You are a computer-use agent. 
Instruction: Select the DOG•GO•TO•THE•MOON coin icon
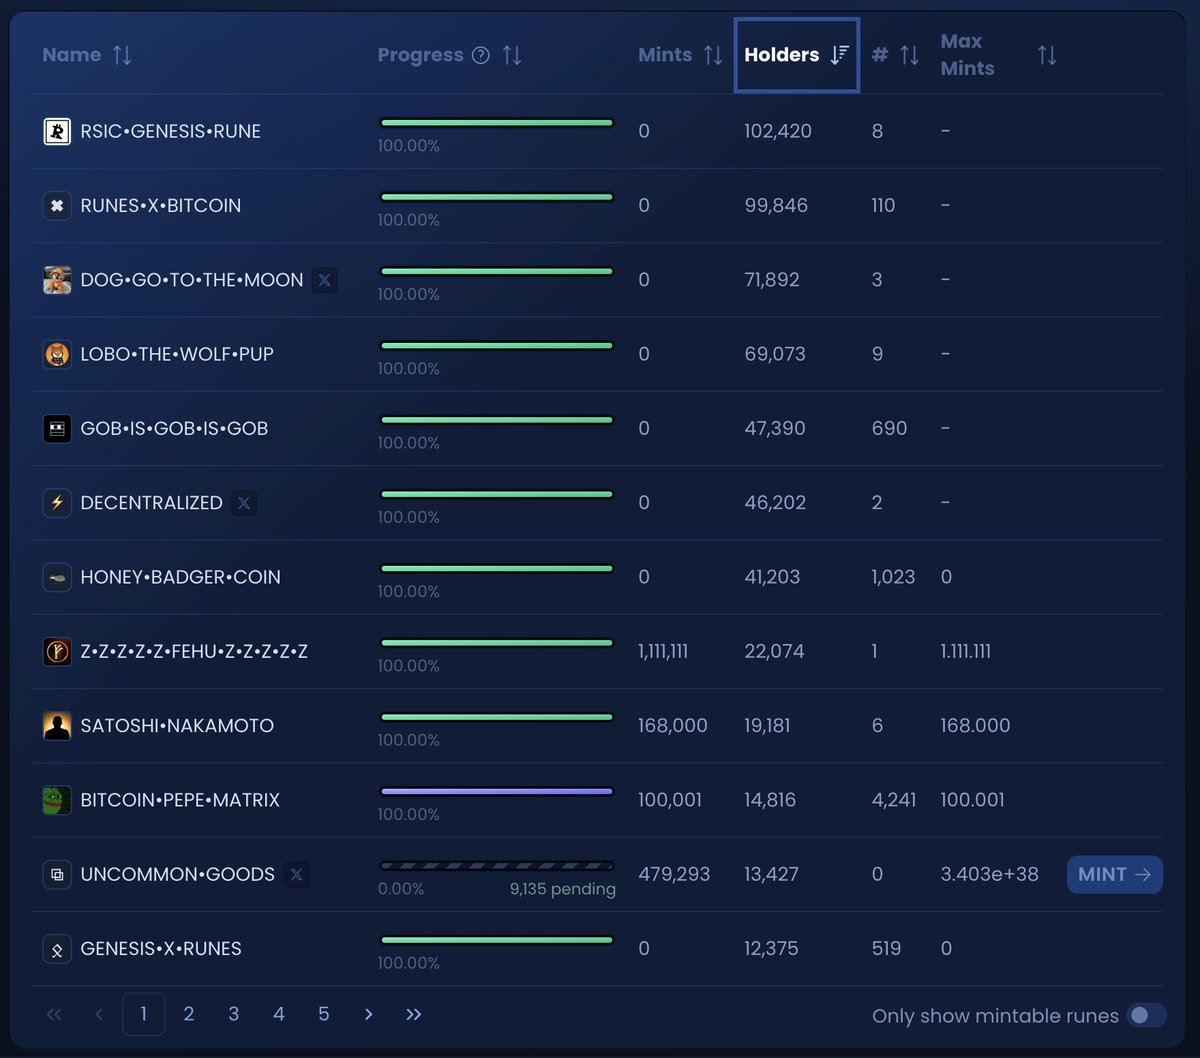click(57, 280)
